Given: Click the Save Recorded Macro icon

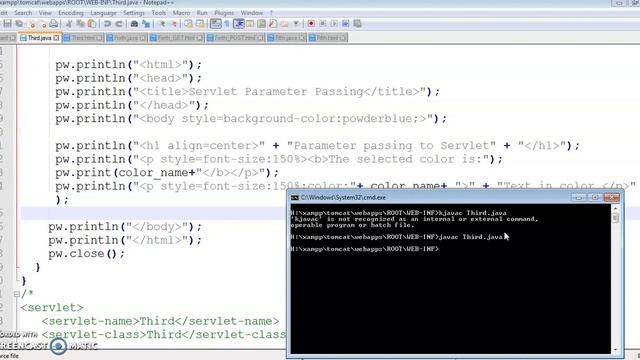Looking at the screenshot, I should [357, 24].
